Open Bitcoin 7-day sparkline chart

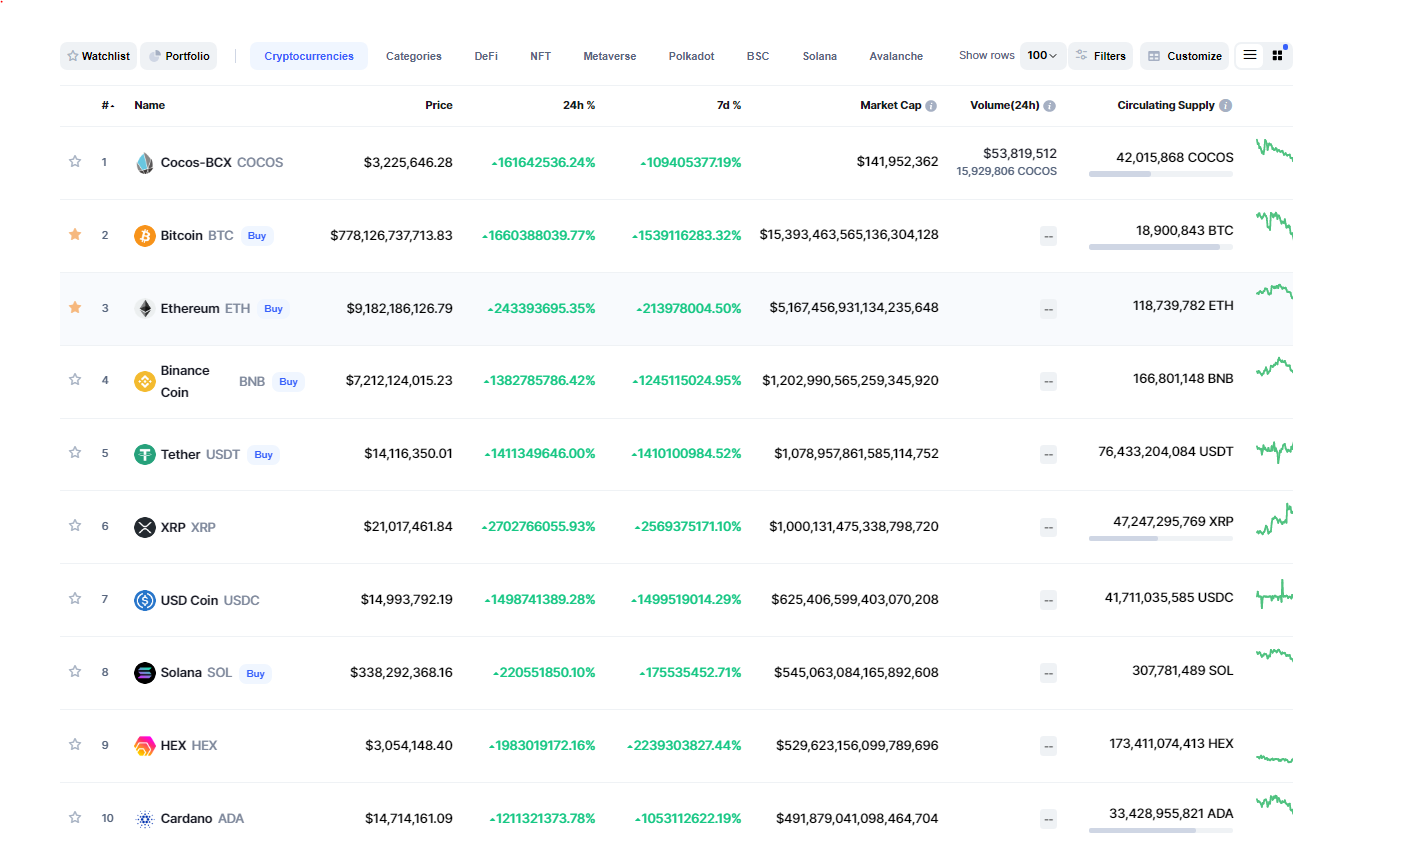pos(1275,224)
